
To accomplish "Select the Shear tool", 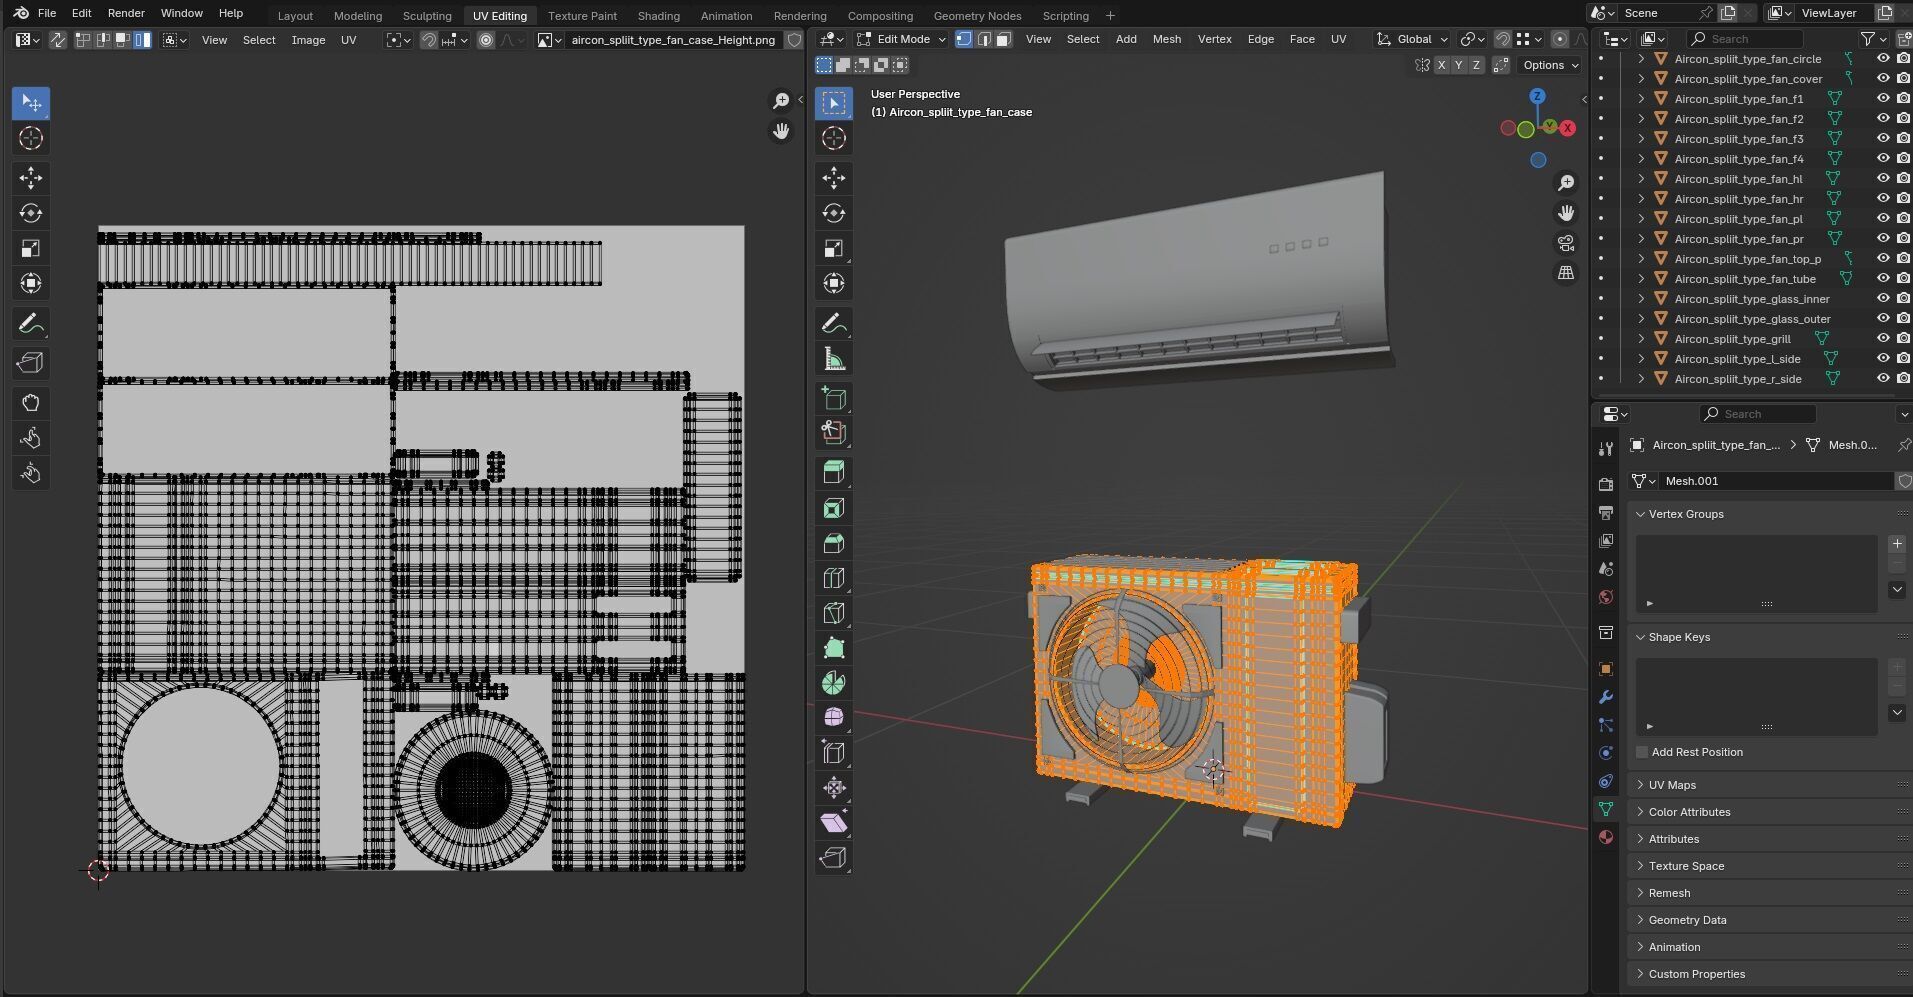I will [834, 823].
